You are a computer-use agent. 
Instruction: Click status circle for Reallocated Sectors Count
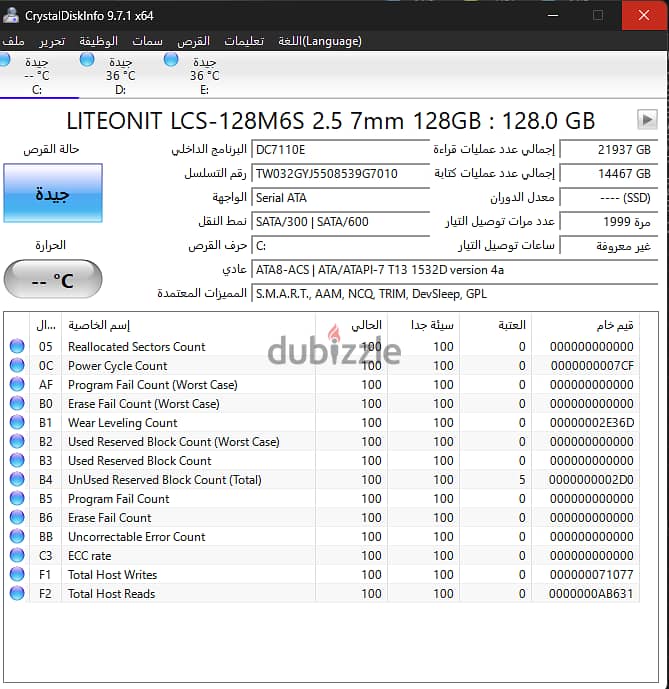[x=17, y=346]
